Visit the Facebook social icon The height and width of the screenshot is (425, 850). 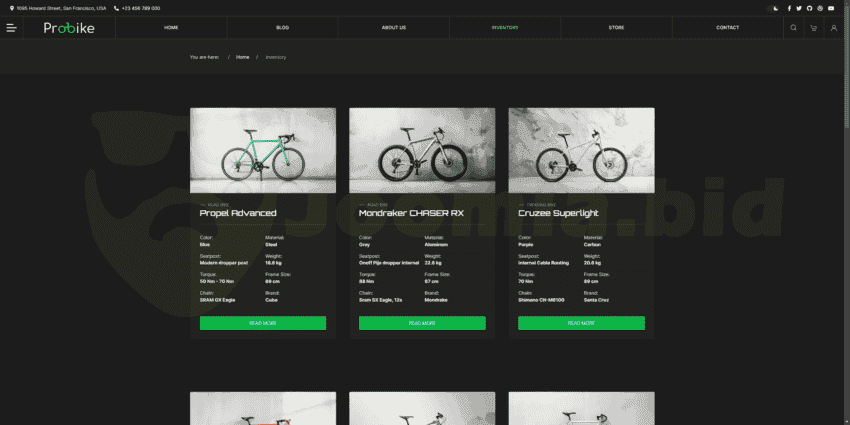click(x=788, y=8)
